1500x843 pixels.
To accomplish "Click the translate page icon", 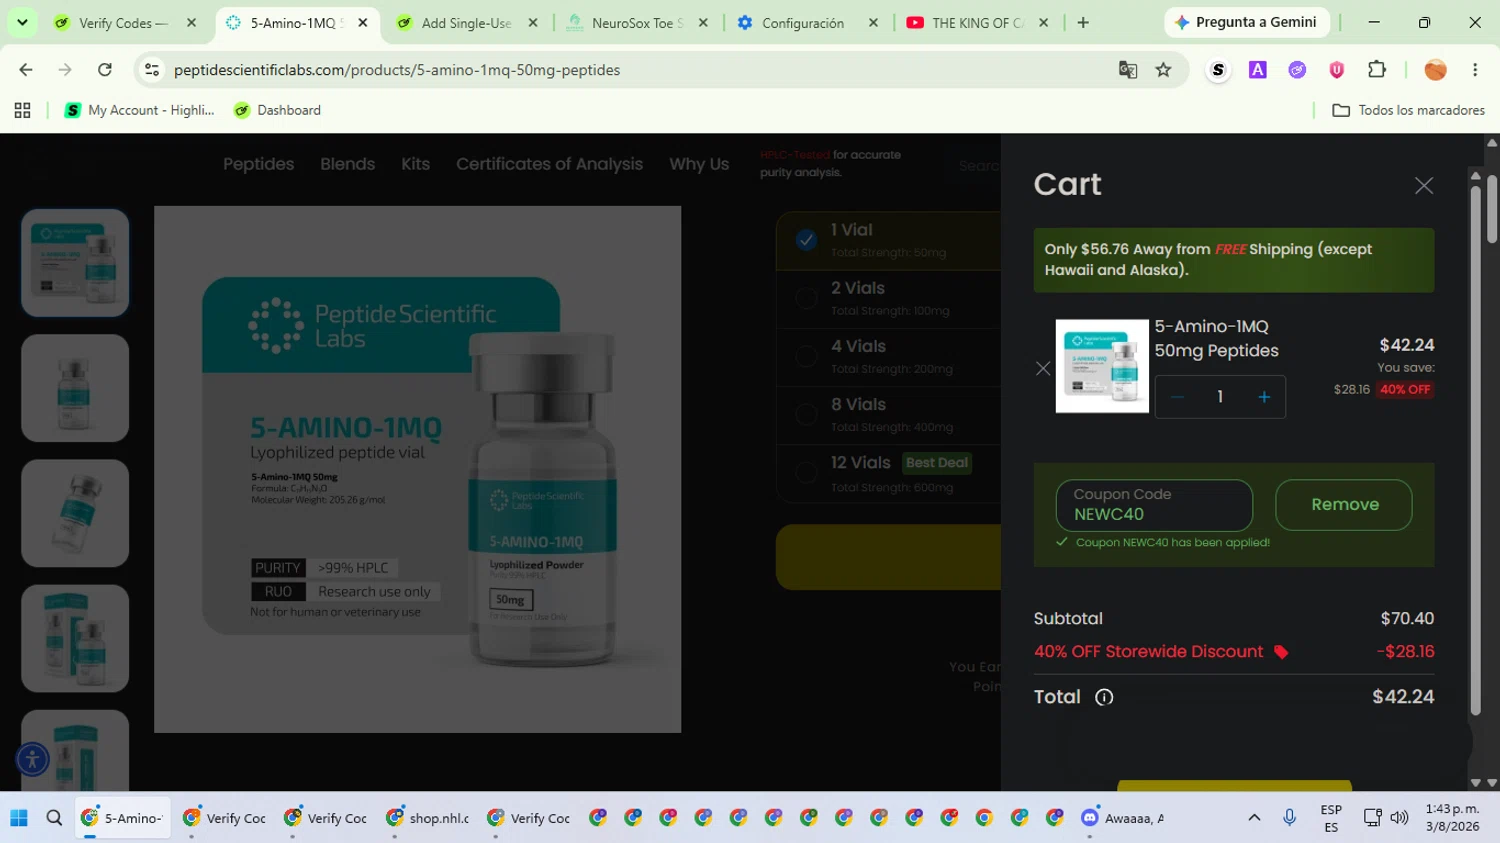I will (x=1128, y=70).
